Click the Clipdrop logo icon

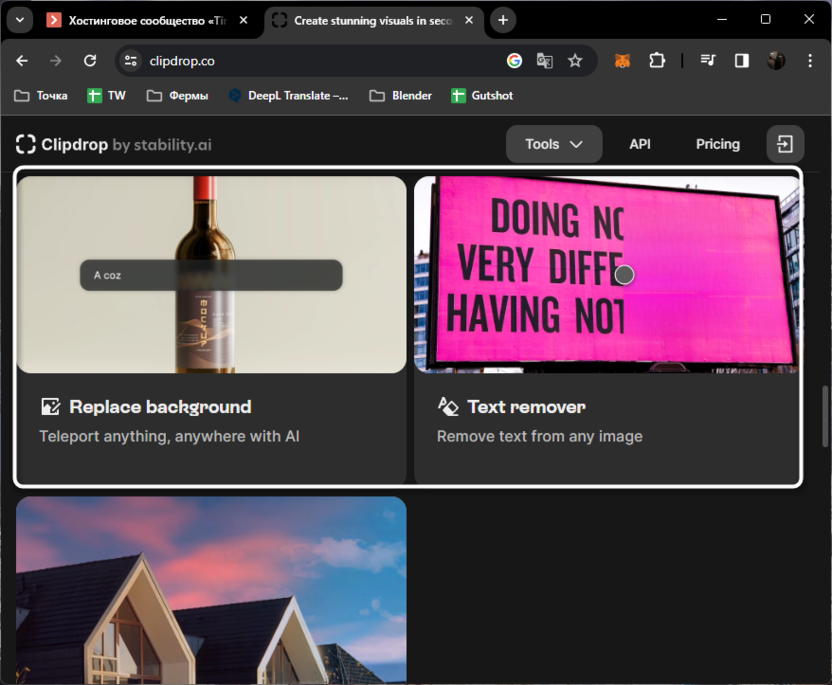click(26, 145)
